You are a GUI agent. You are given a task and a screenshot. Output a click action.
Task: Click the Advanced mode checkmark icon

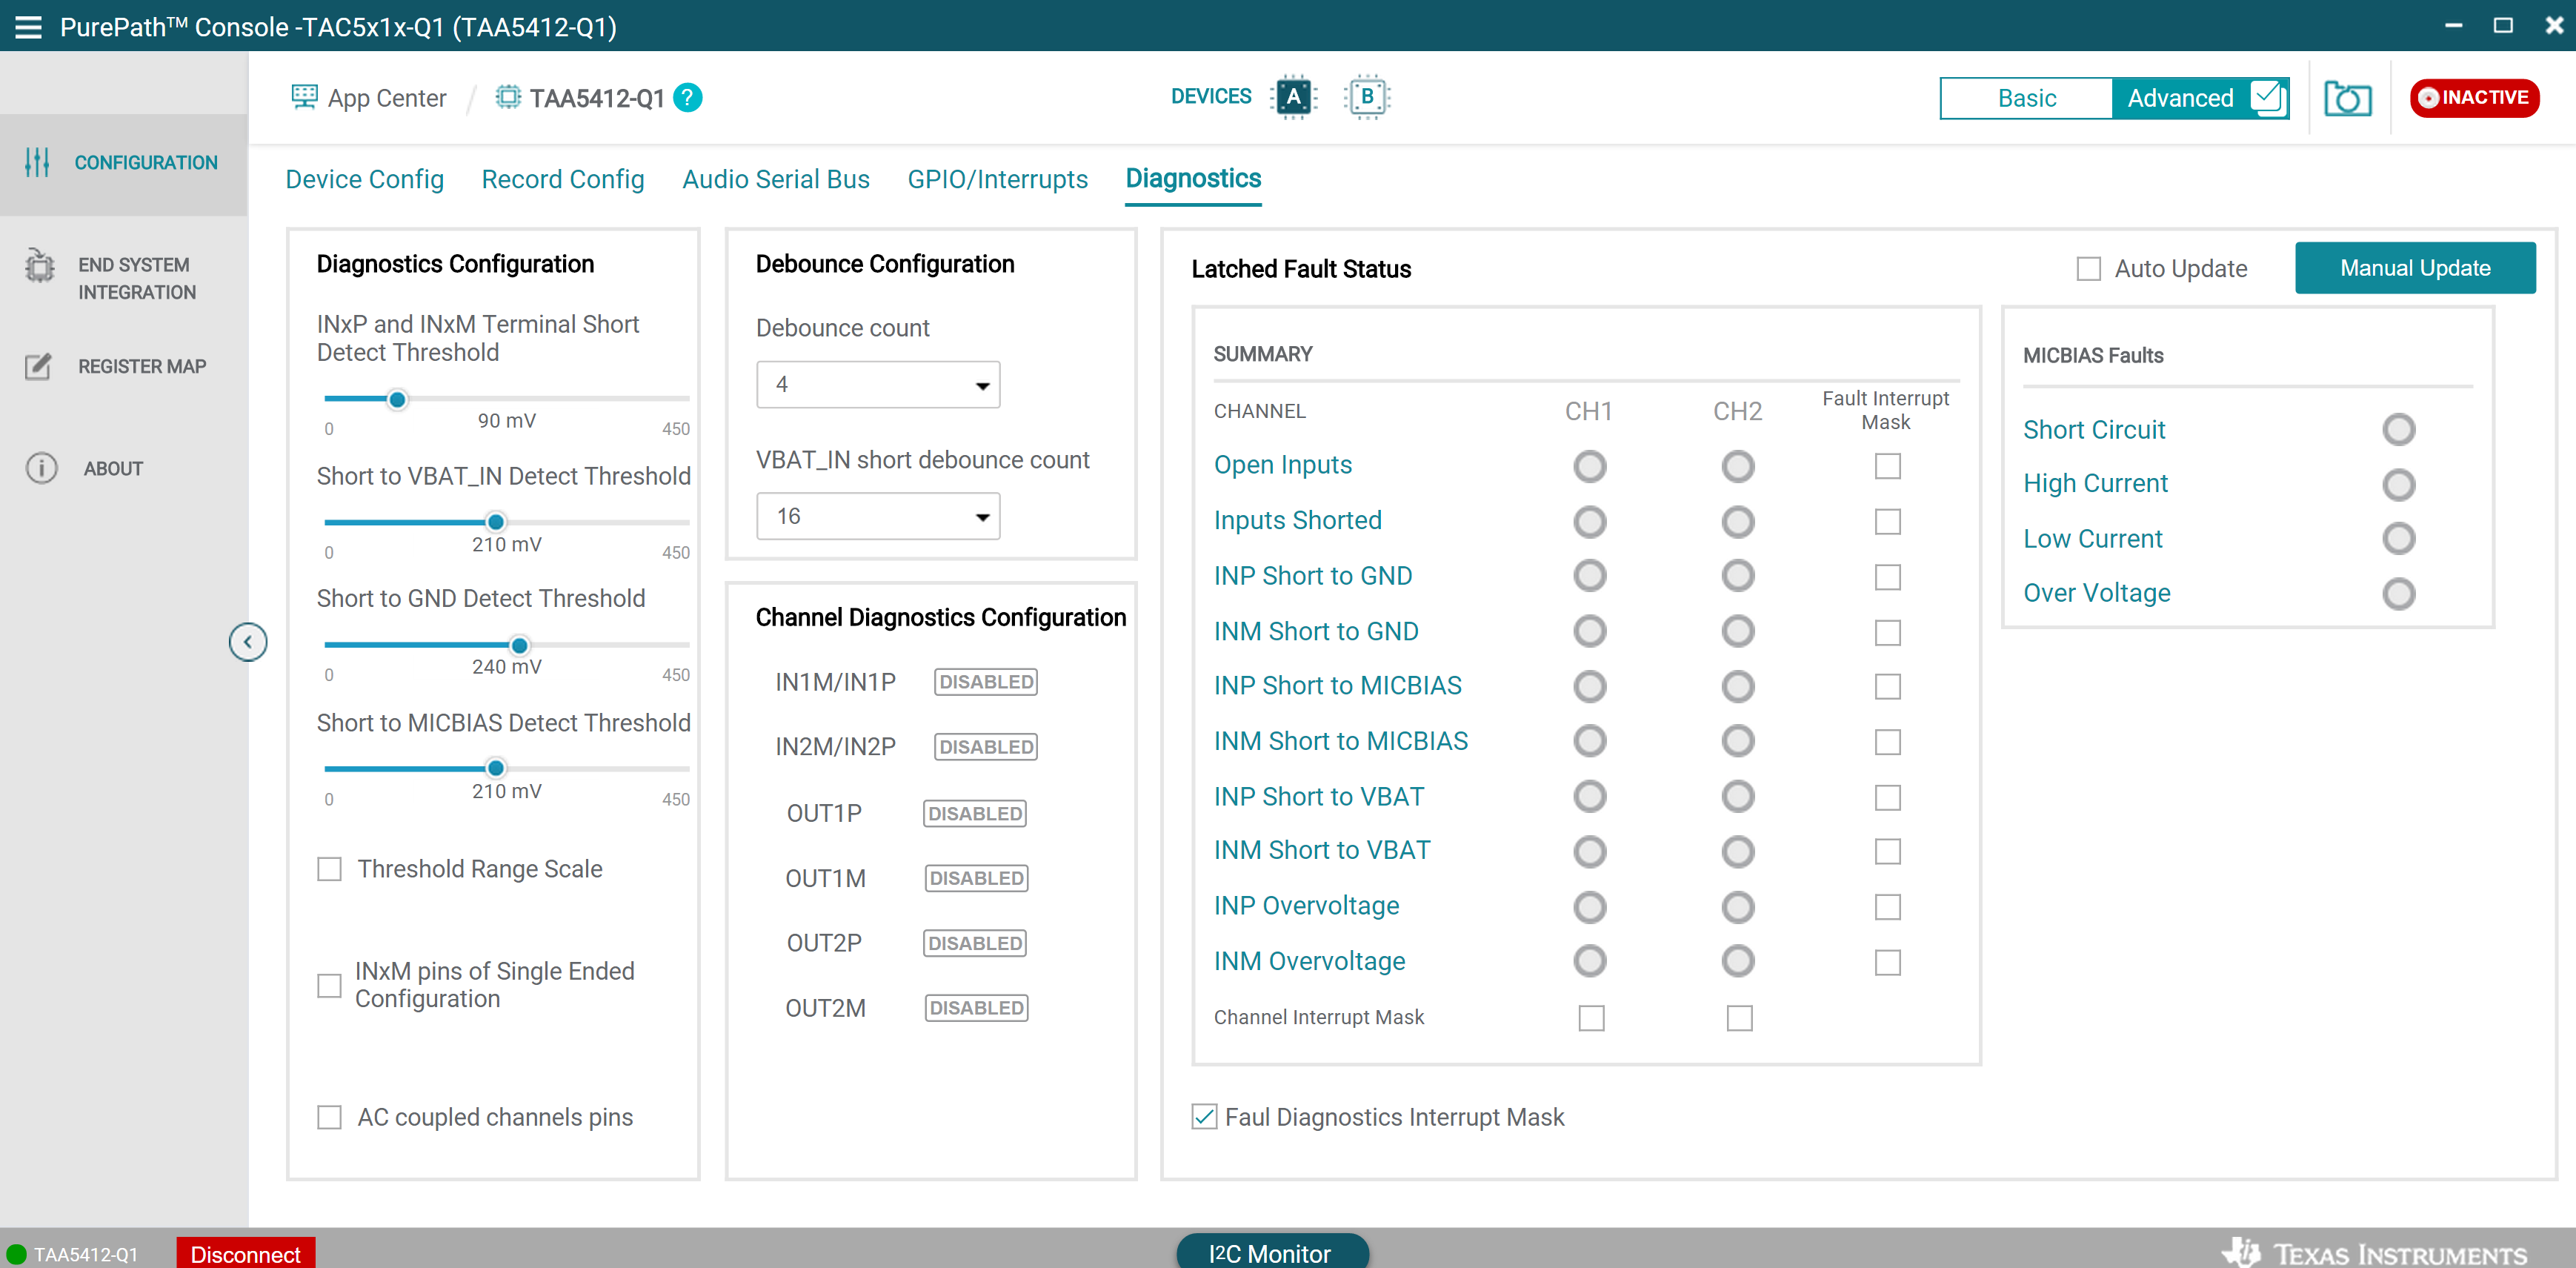(2267, 97)
